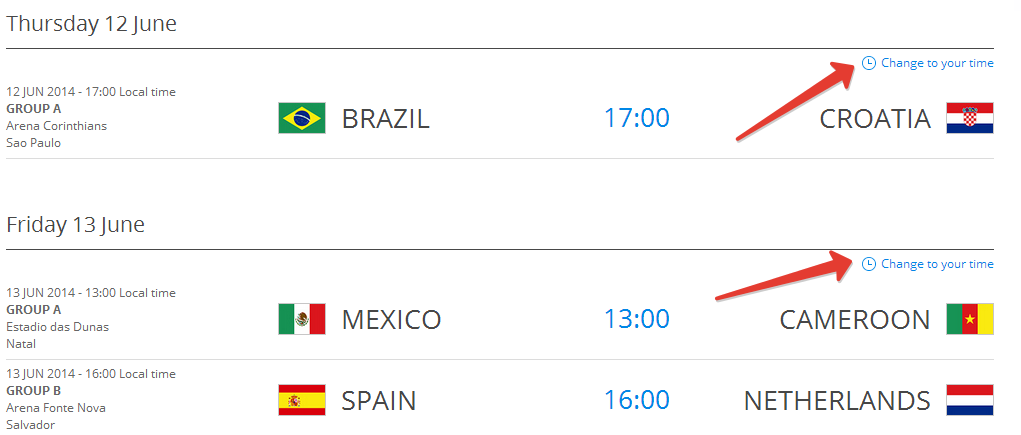Click the Arena Corinthians venue text

tap(56, 126)
